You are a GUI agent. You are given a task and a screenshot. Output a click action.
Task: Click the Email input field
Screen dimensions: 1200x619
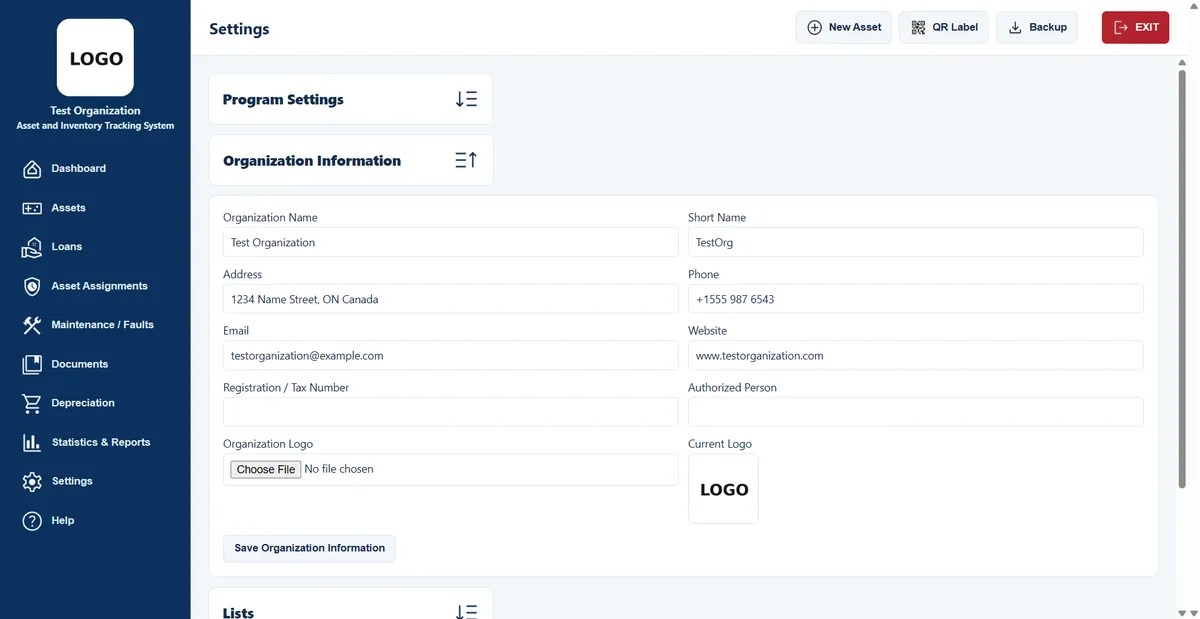click(450, 355)
